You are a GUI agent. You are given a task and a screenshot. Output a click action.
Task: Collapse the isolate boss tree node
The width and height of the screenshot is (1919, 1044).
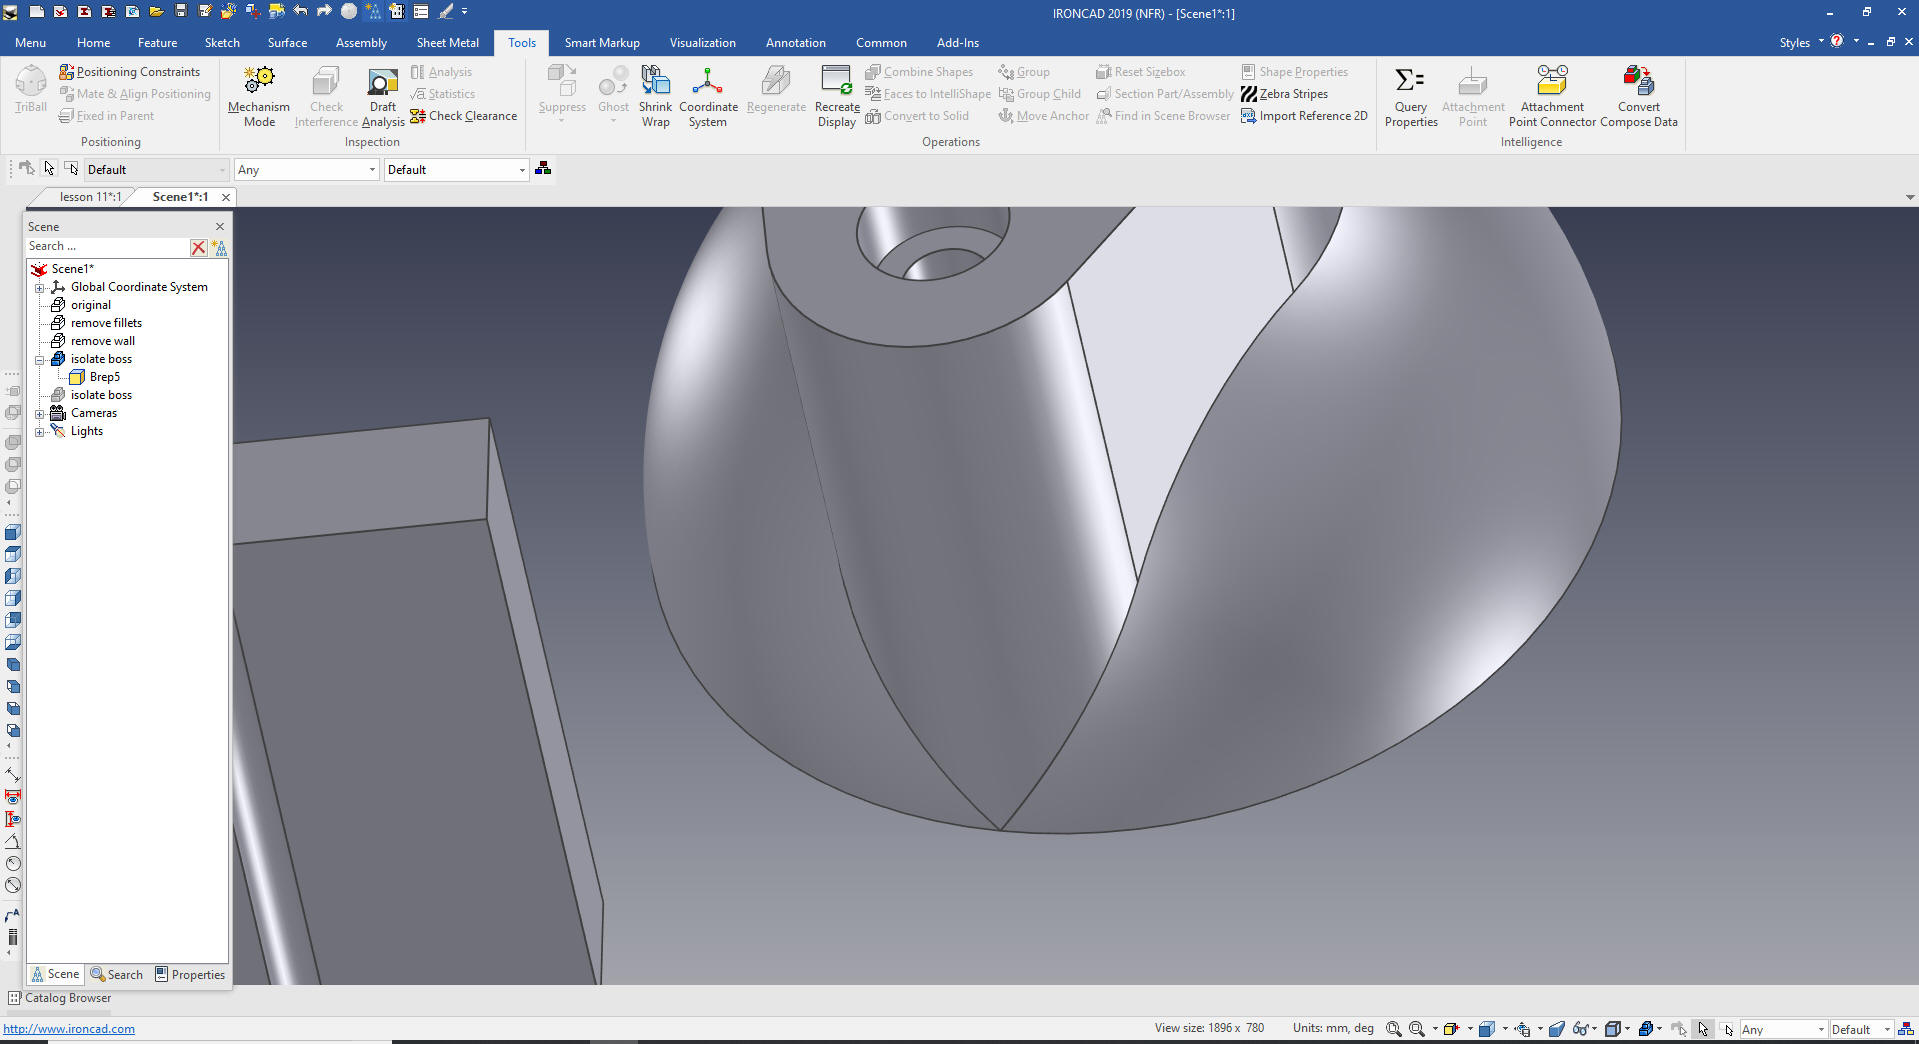(x=40, y=360)
